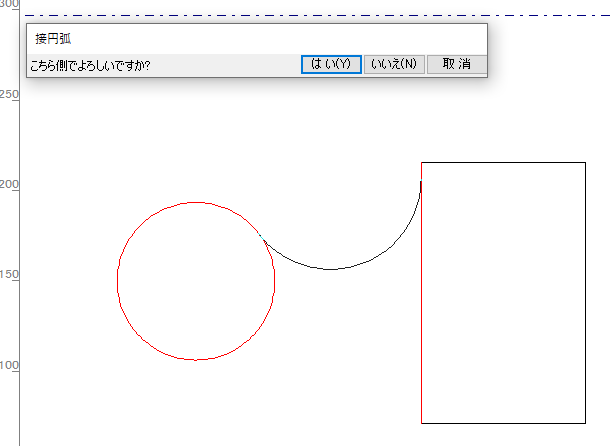Select the dashed blue horizontal line
Viewport: 615px width, 446px height.
tap(318, 15)
